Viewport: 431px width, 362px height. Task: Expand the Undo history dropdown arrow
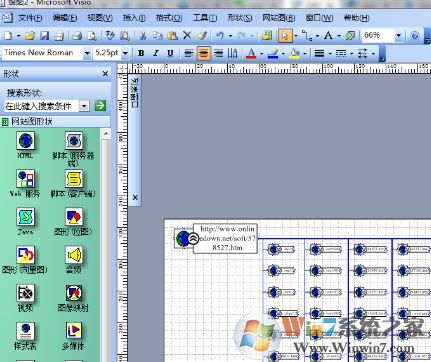pyautogui.click(x=230, y=35)
